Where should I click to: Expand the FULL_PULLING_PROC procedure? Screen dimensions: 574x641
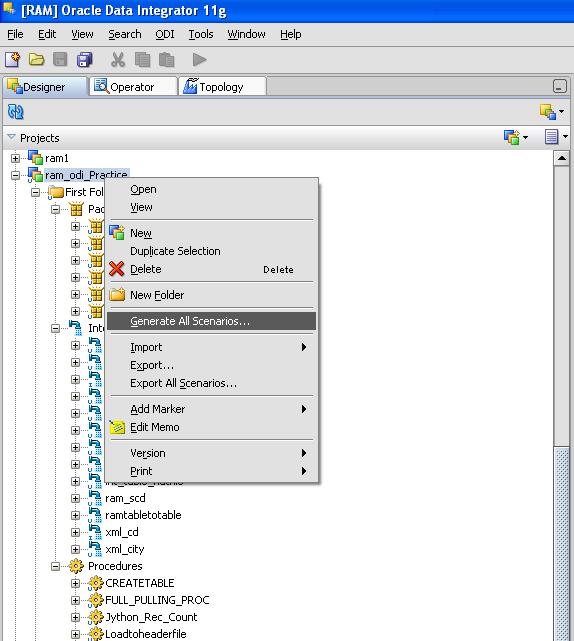(75, 601)
